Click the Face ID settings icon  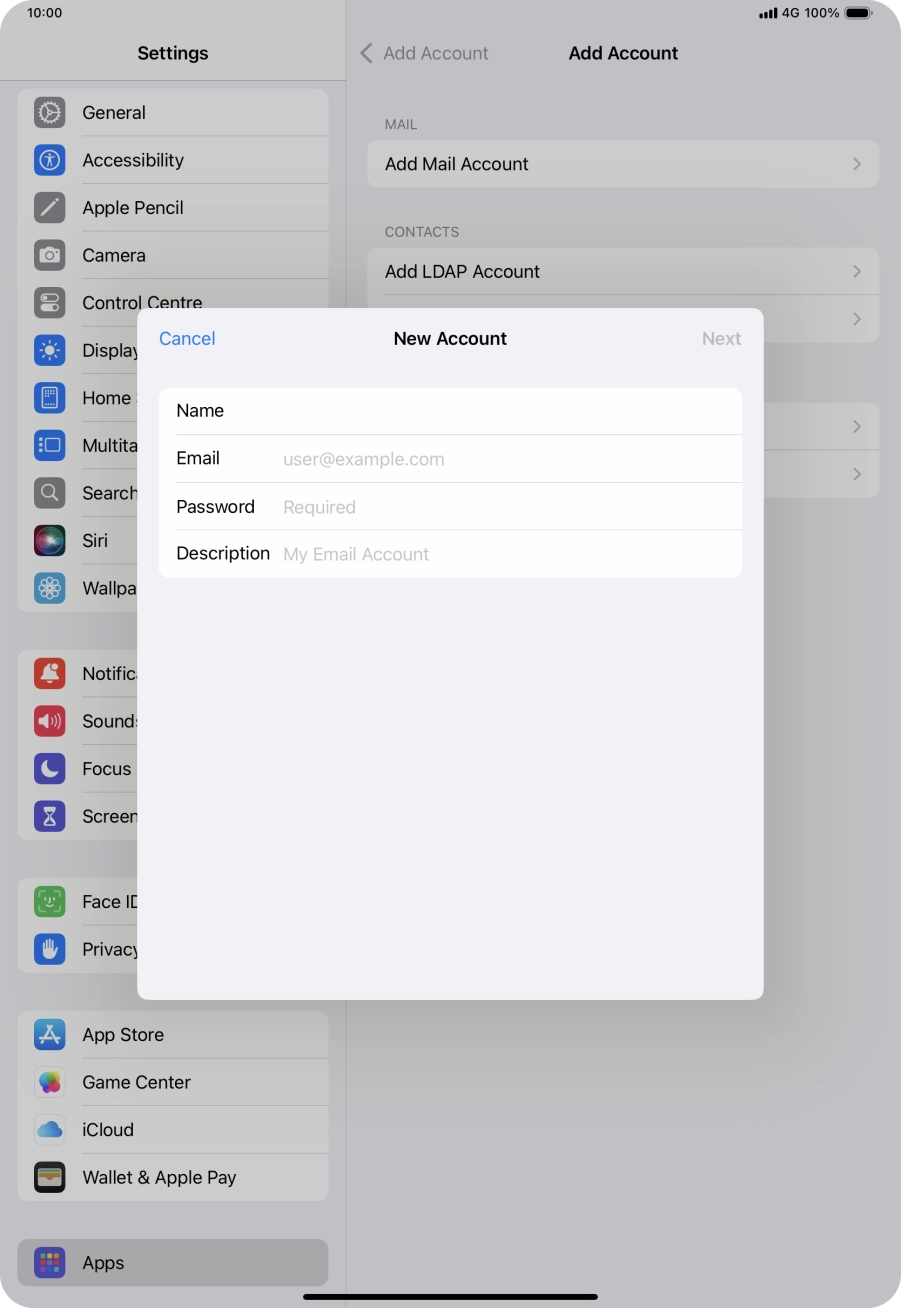[49, 901]
